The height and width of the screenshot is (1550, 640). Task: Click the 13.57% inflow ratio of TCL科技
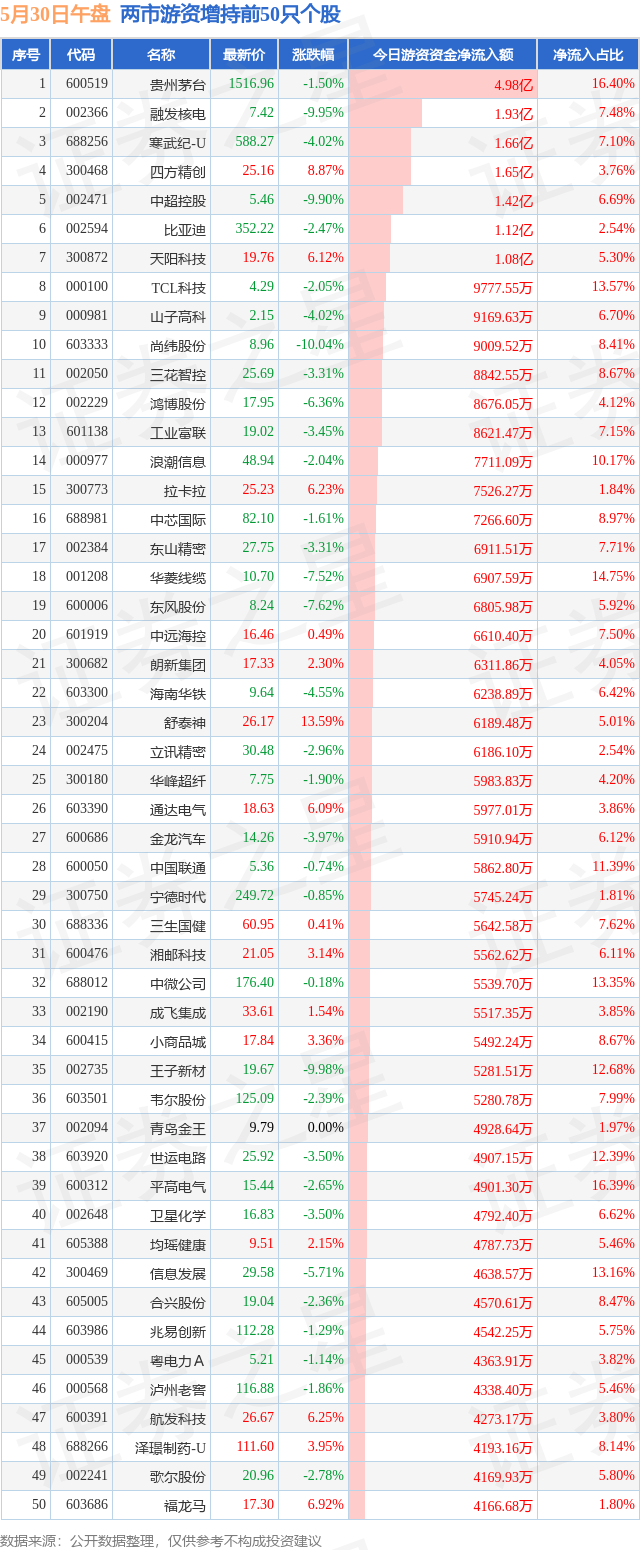click(x=614, y=287)
